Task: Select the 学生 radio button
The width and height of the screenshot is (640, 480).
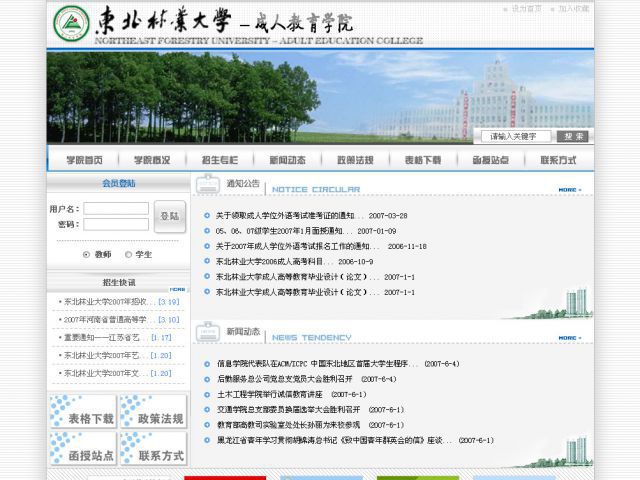Action: (127, 254)
